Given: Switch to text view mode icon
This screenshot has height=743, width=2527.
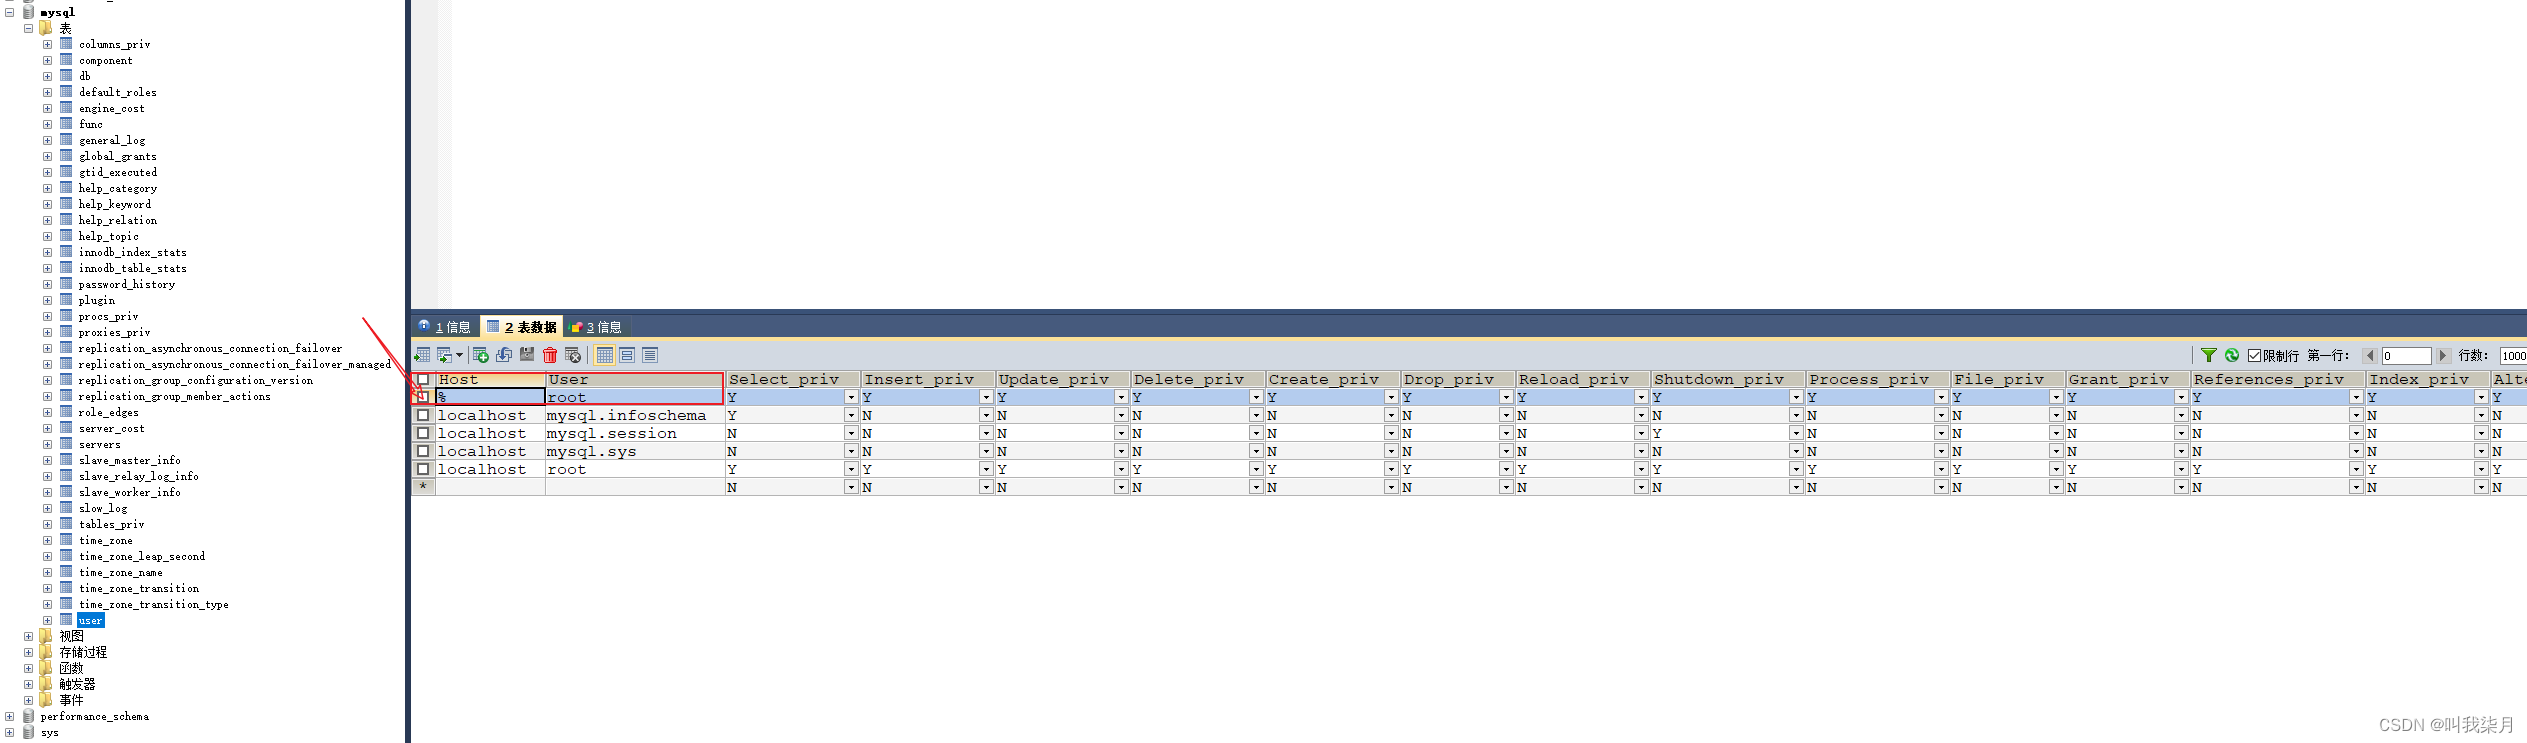Looking at the screenshot, I should pos(650,355).
